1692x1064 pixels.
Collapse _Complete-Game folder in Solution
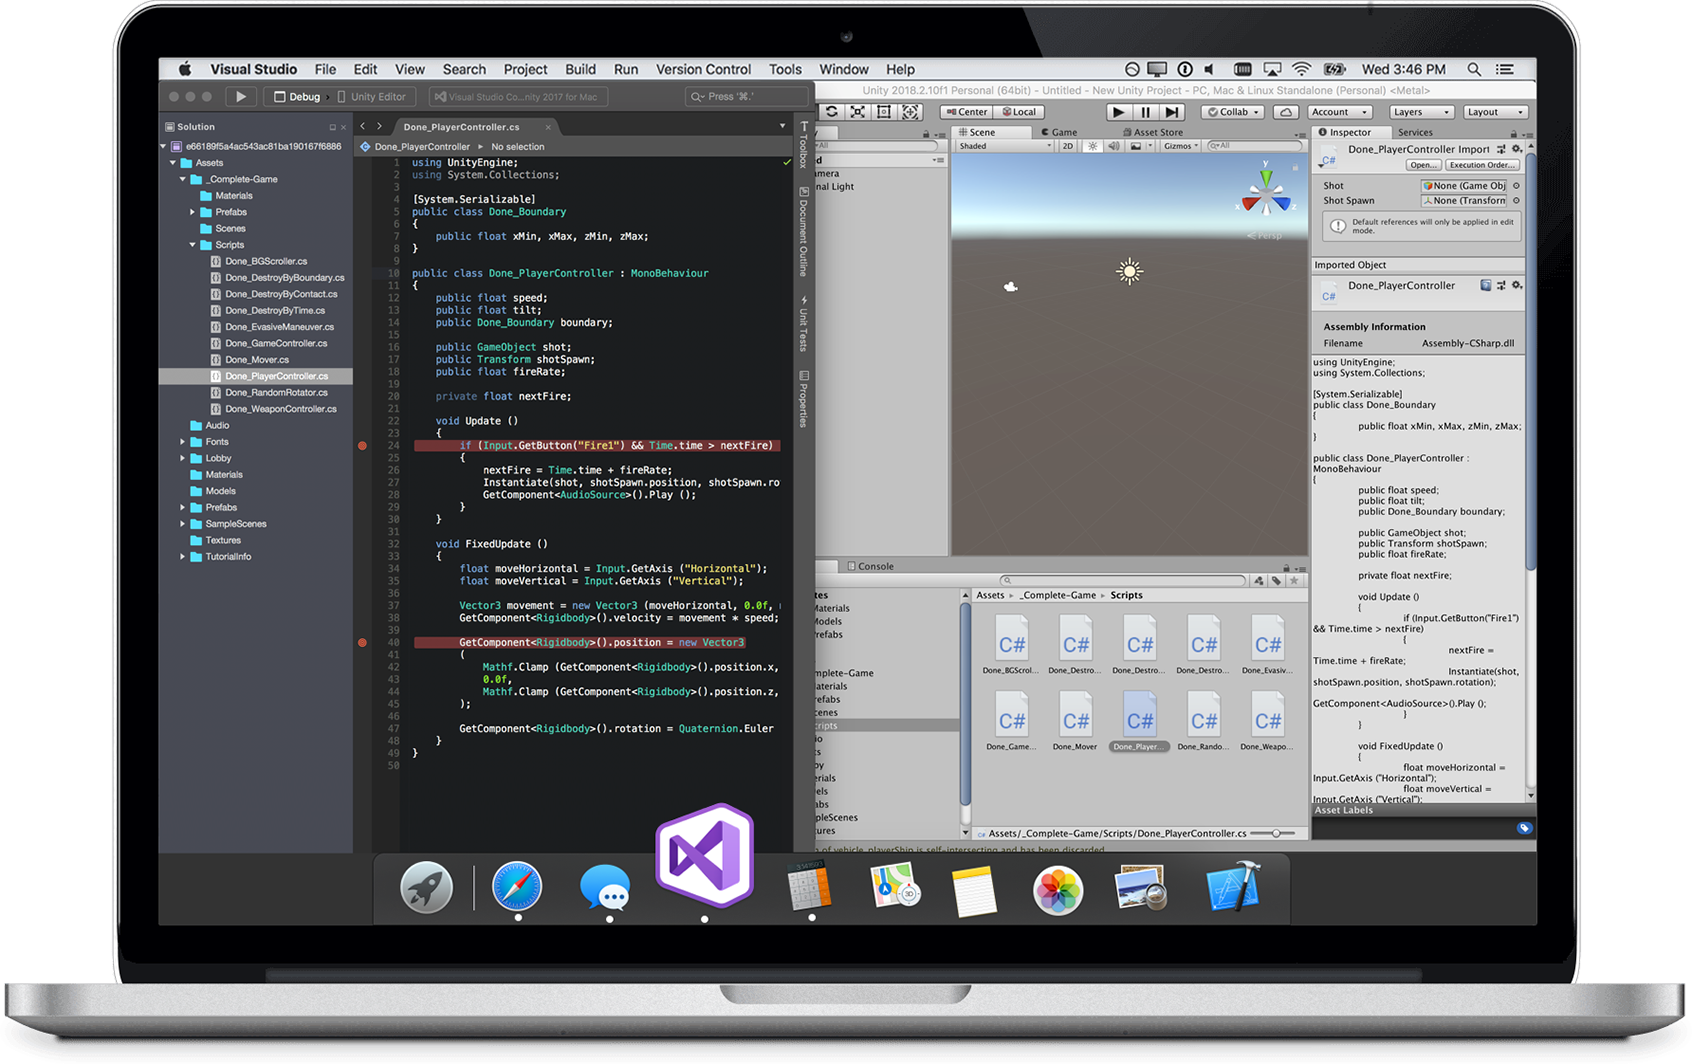click(x=183, y=180)
